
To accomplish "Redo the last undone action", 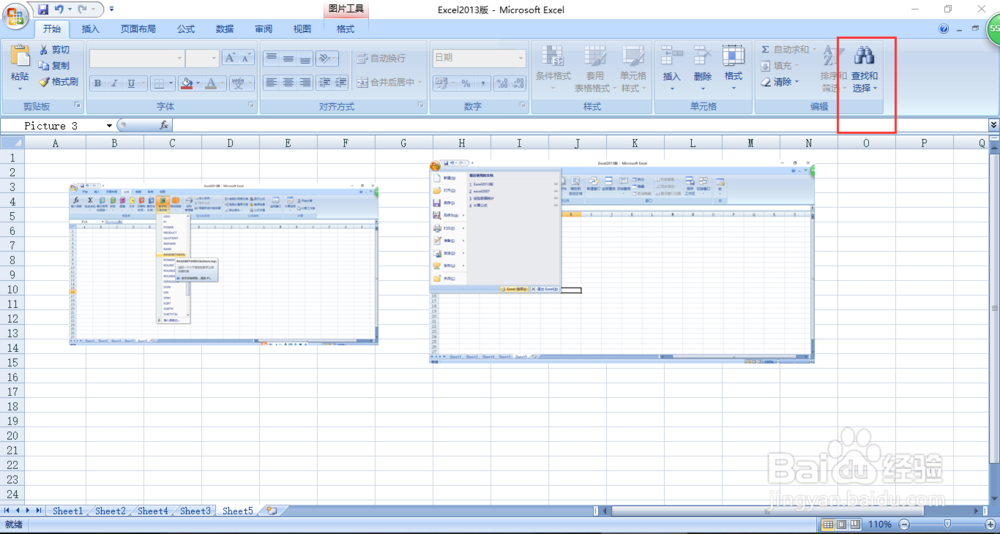I will (x=83, y=10).
